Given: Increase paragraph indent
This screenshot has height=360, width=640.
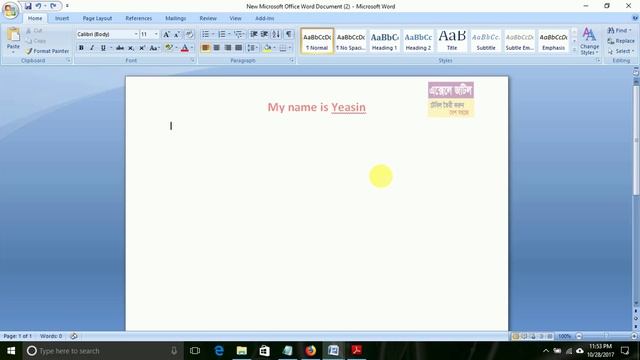Looking at the screenshot, I should click(x=264, y=34).
